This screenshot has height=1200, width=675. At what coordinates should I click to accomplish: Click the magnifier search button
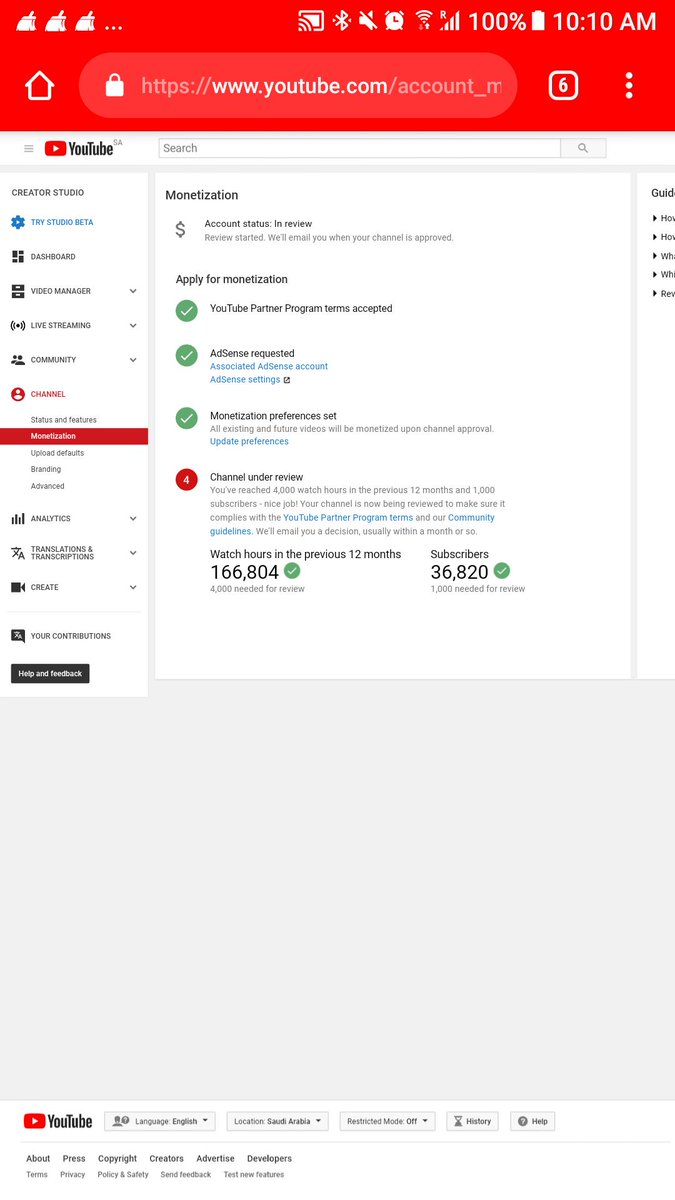[583, 148]
